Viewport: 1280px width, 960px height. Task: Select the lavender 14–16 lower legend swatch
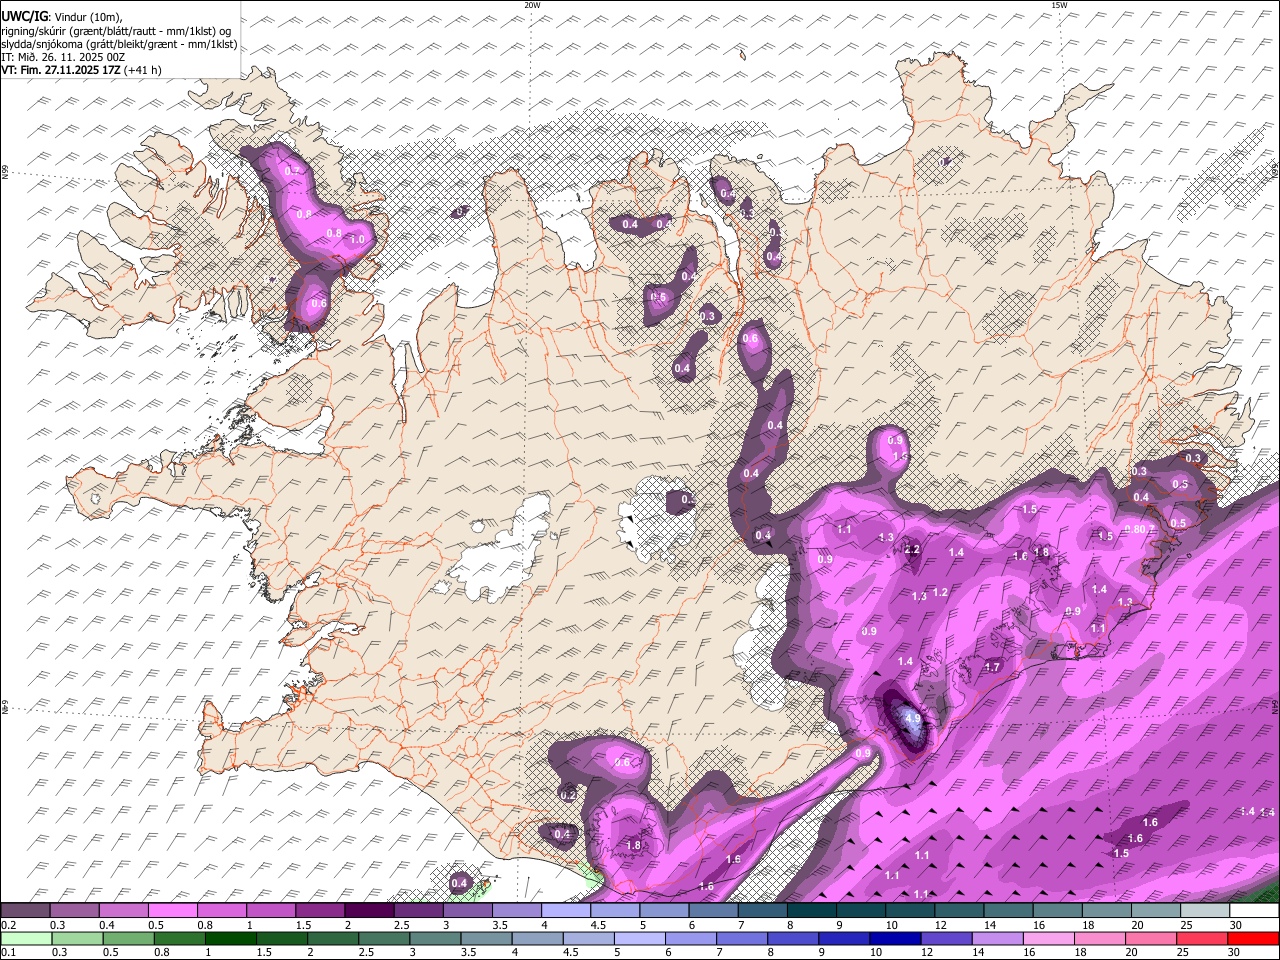(x=998, y=939)
